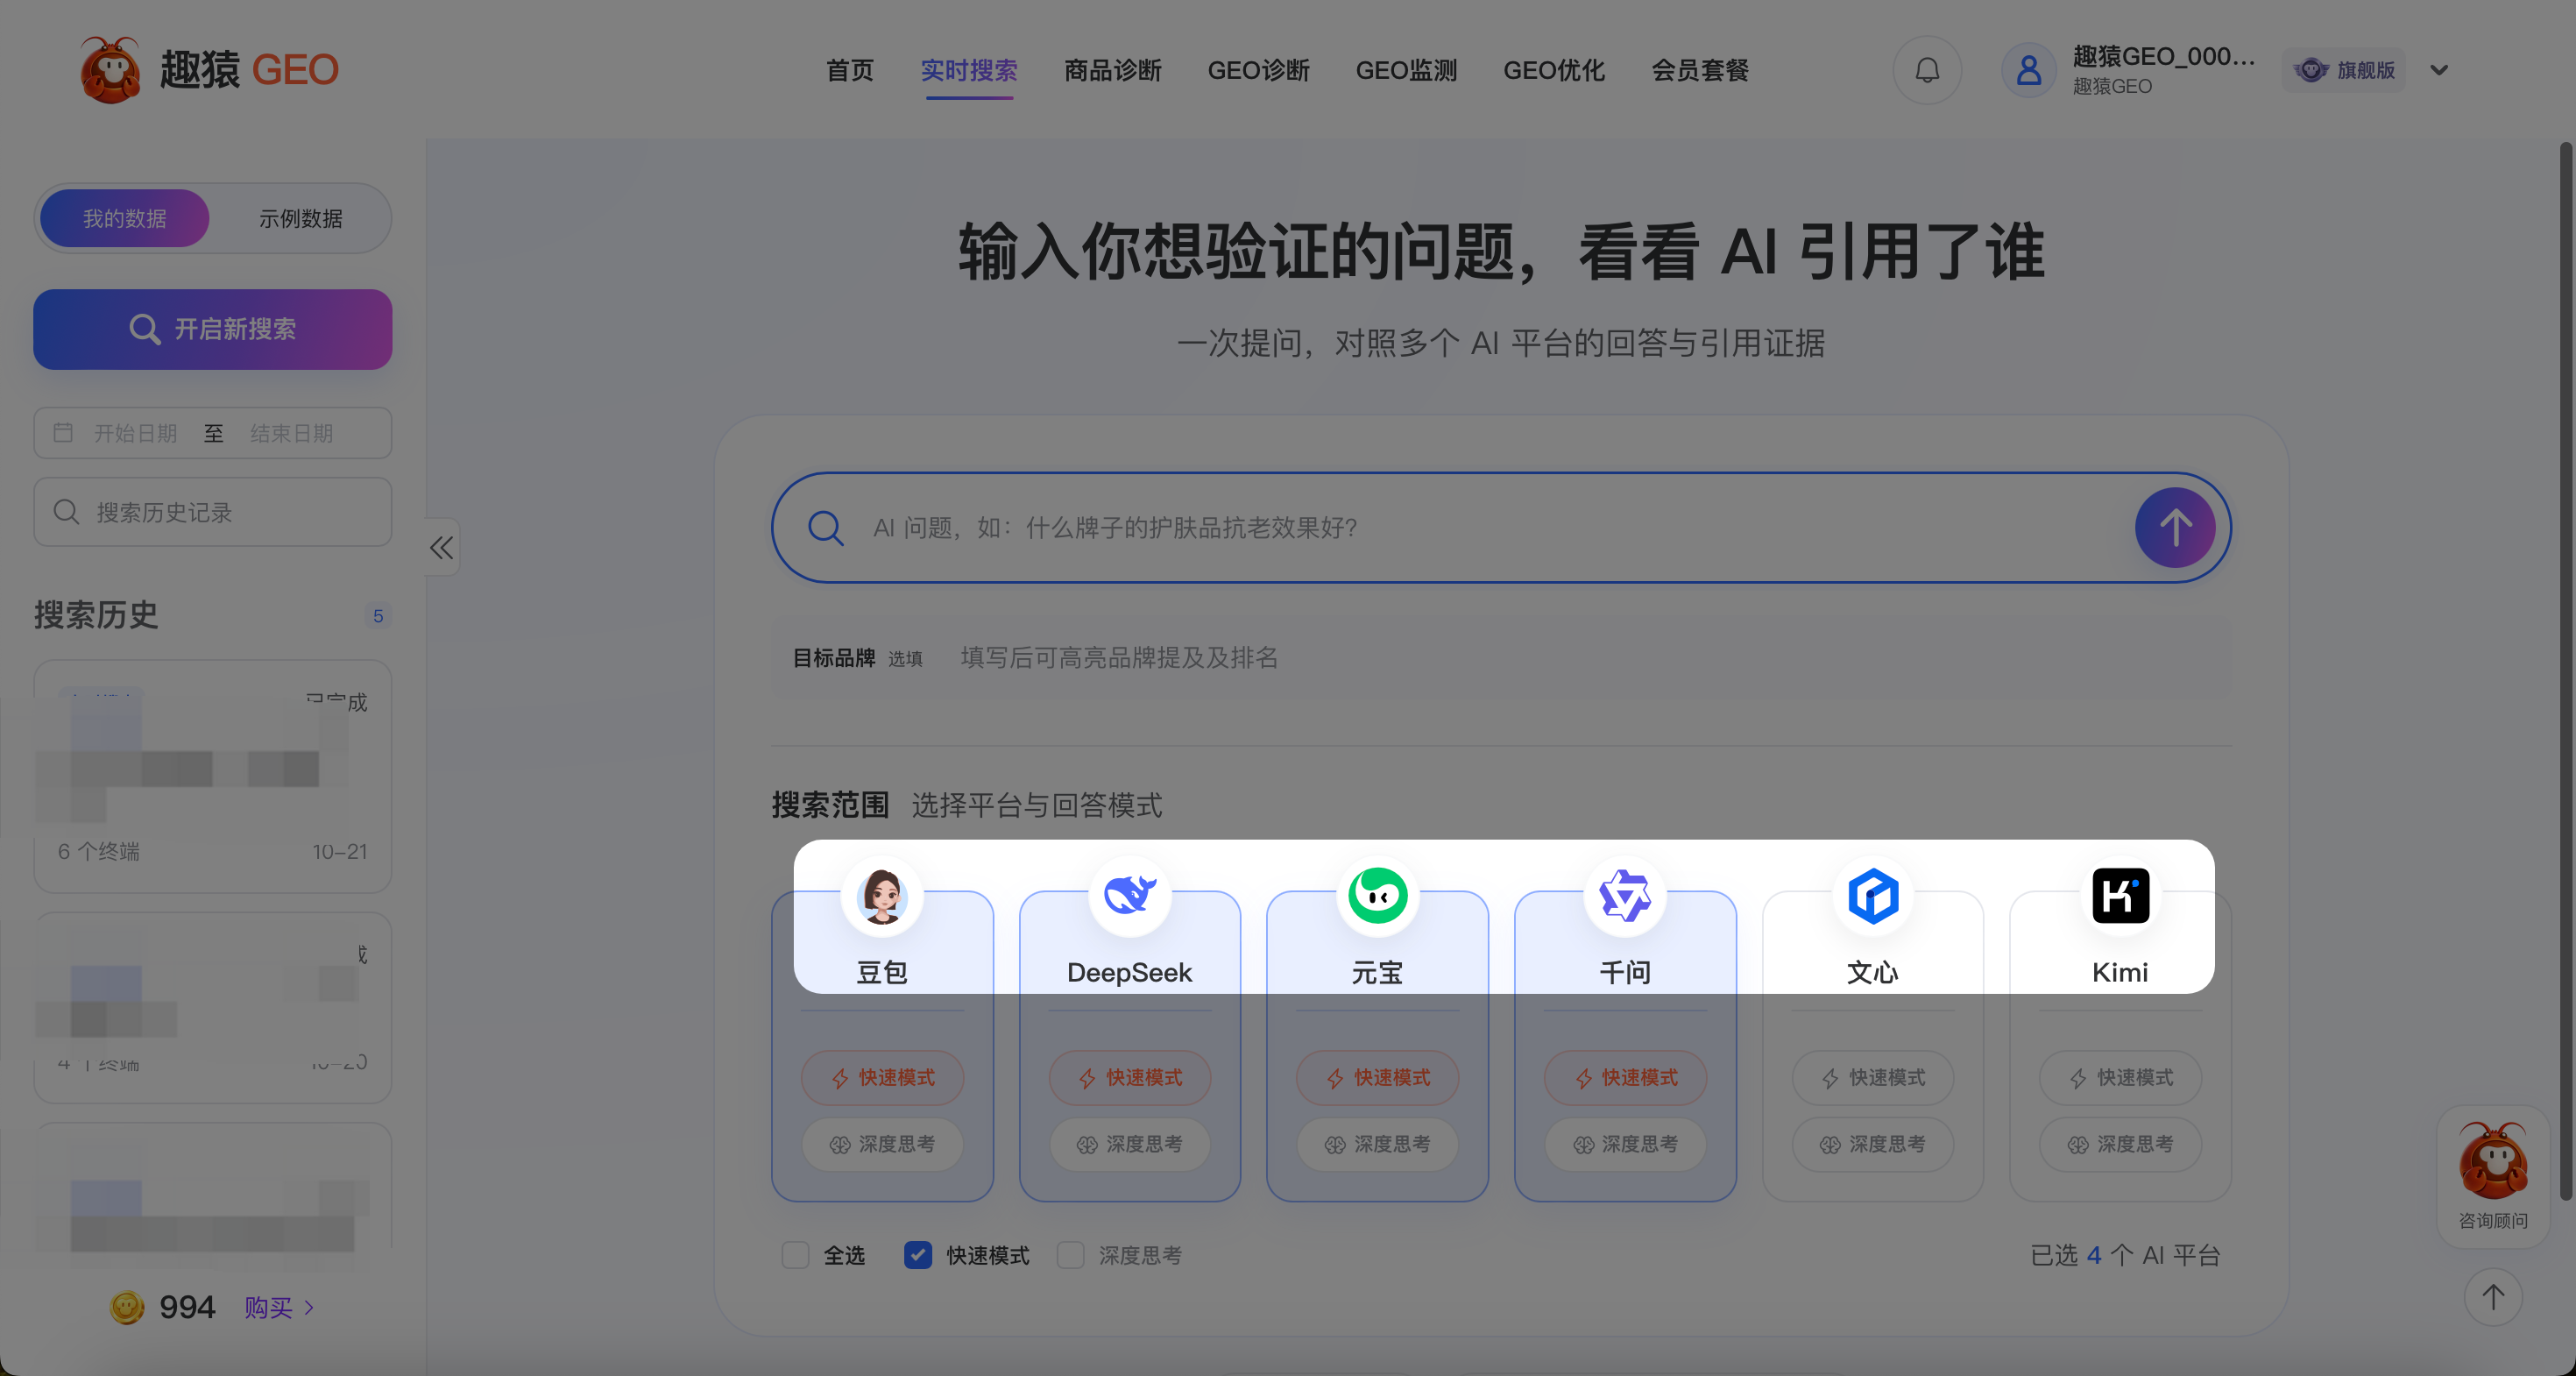Go to the 首页 menu

click(850, 70)
